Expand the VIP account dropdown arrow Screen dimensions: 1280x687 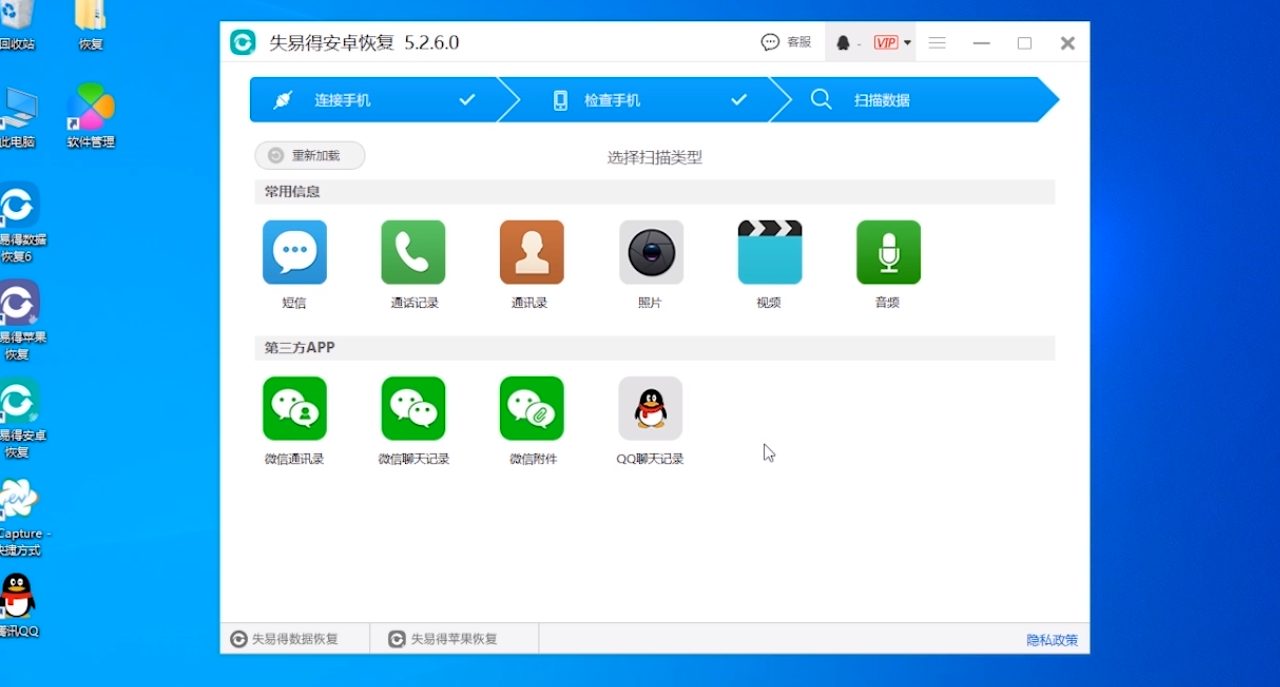click(x=907, y=43)
